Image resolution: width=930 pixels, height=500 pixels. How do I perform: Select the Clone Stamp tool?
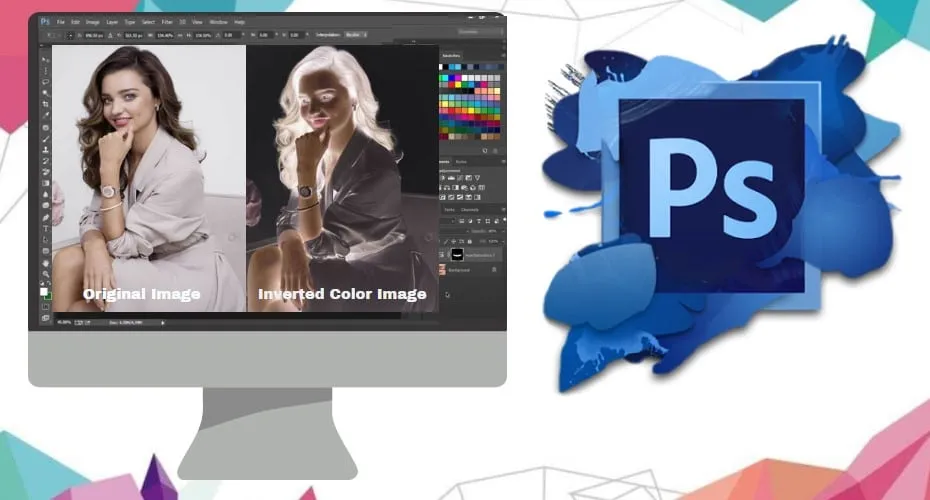[46, 151]
